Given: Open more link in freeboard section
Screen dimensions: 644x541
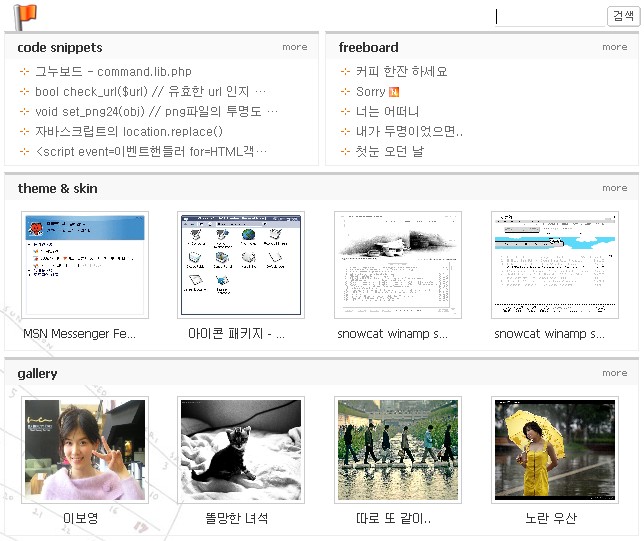Looking at the screenshot, I should click(614, 47).
